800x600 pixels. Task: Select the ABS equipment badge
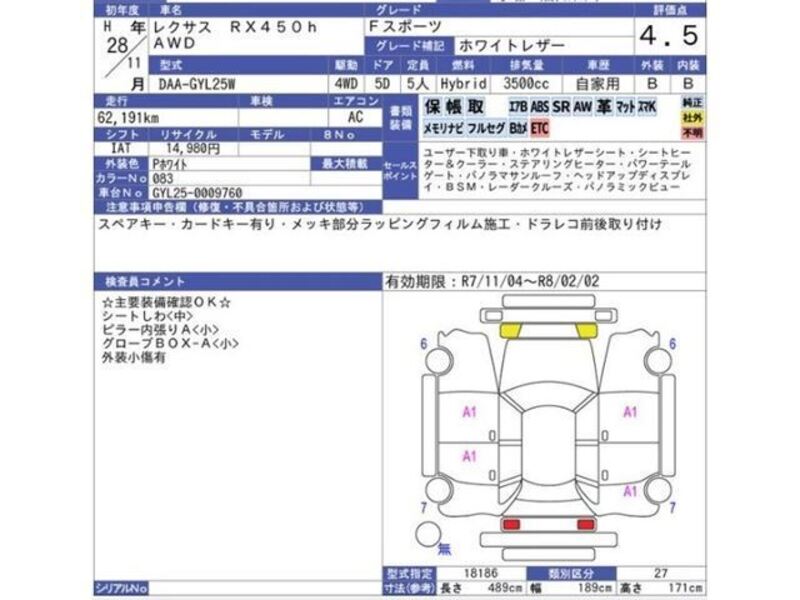[x=540, y=107]
